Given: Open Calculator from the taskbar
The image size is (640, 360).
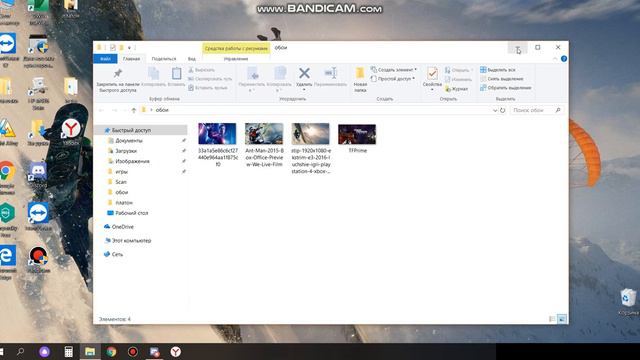Looking at the screenshot, I should point(69,351).
